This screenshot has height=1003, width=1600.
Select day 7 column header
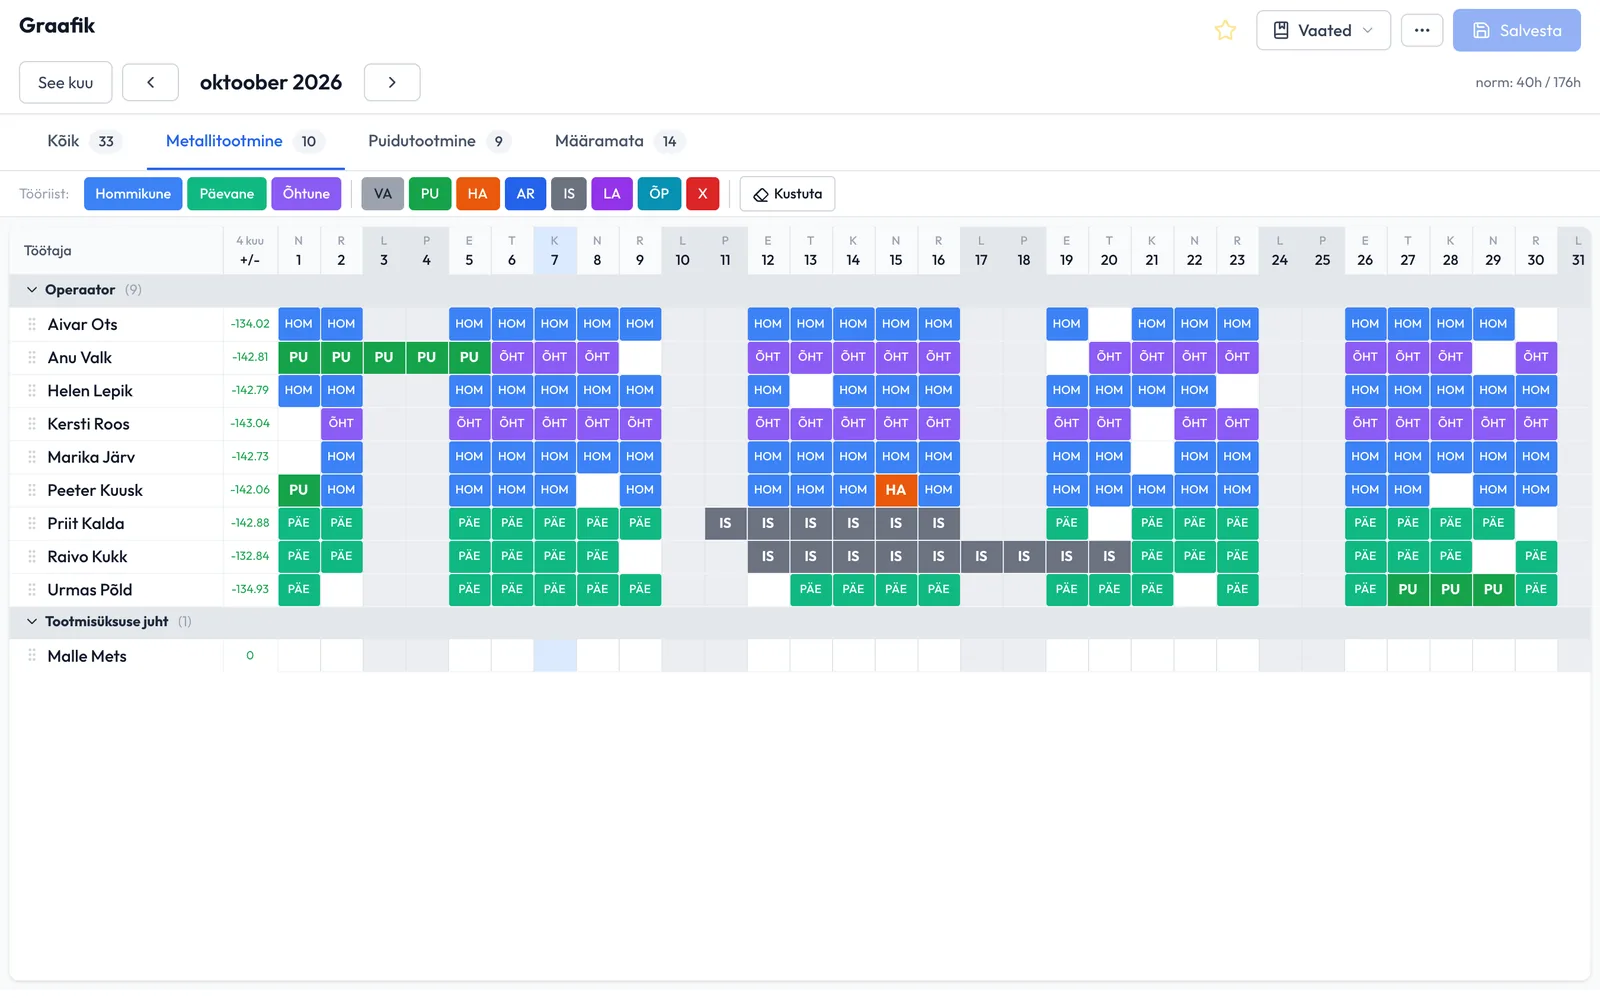point(555,250)
